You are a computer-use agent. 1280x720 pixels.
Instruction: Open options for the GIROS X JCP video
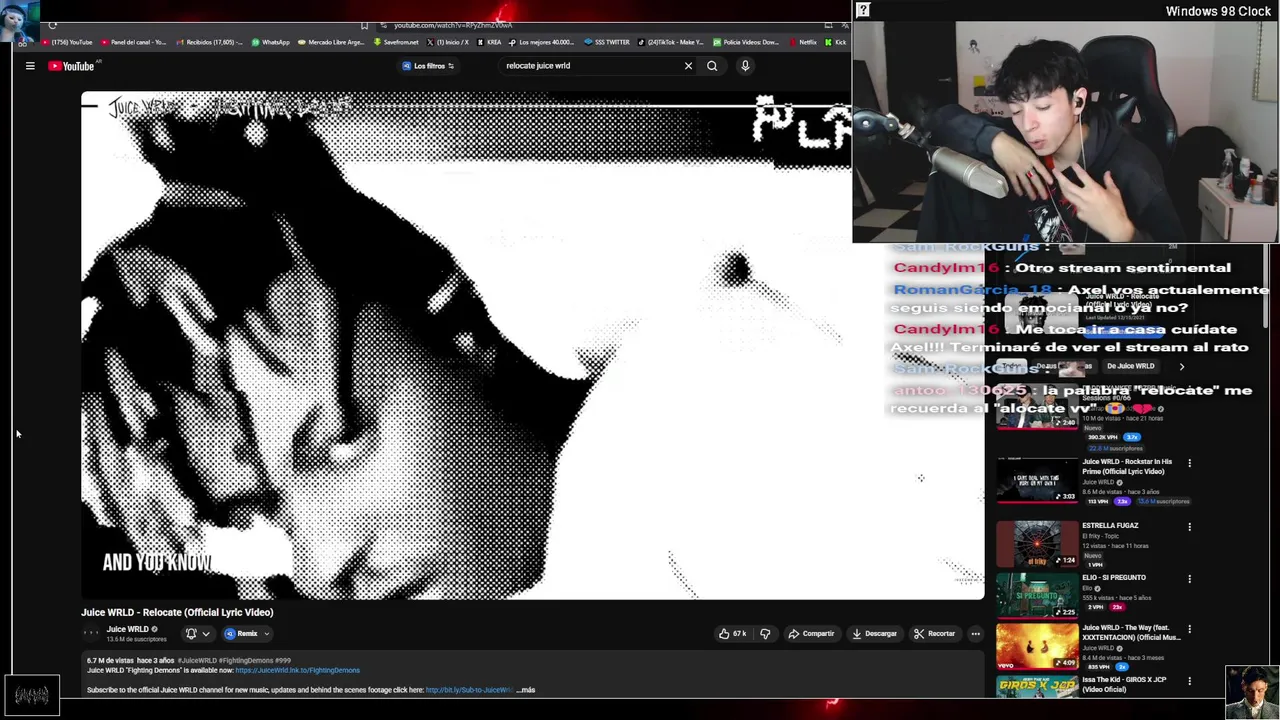point(1189,682)
